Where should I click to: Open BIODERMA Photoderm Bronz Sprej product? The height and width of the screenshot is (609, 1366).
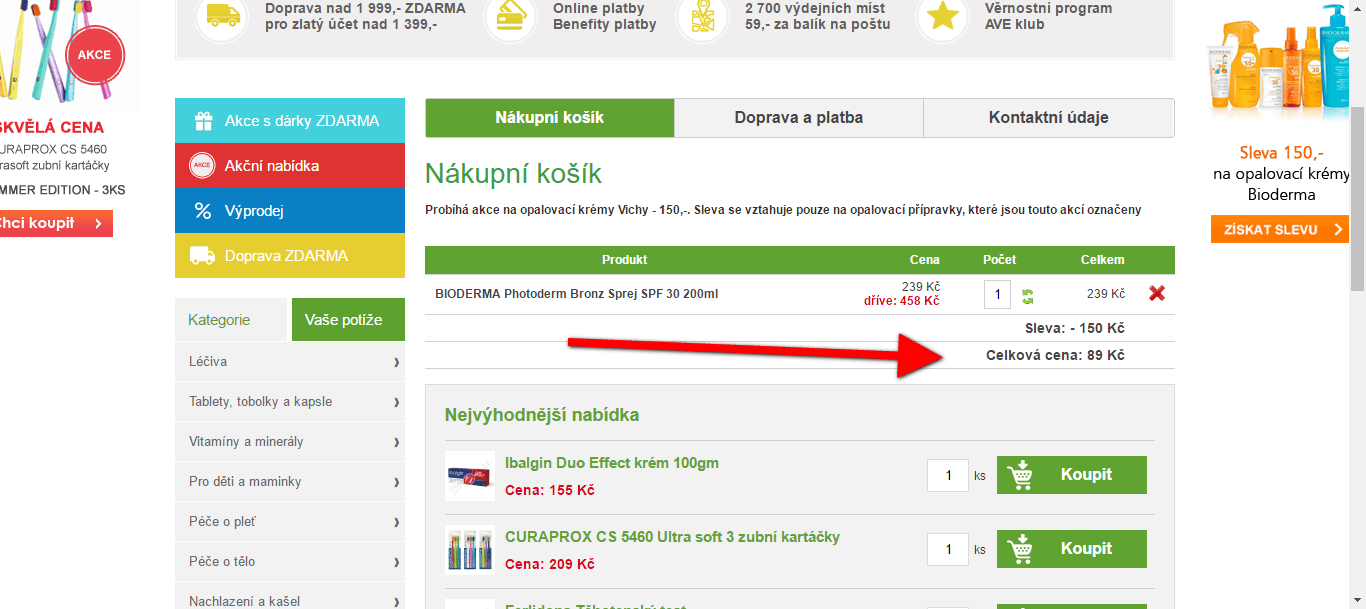click(x=576, y=294)
